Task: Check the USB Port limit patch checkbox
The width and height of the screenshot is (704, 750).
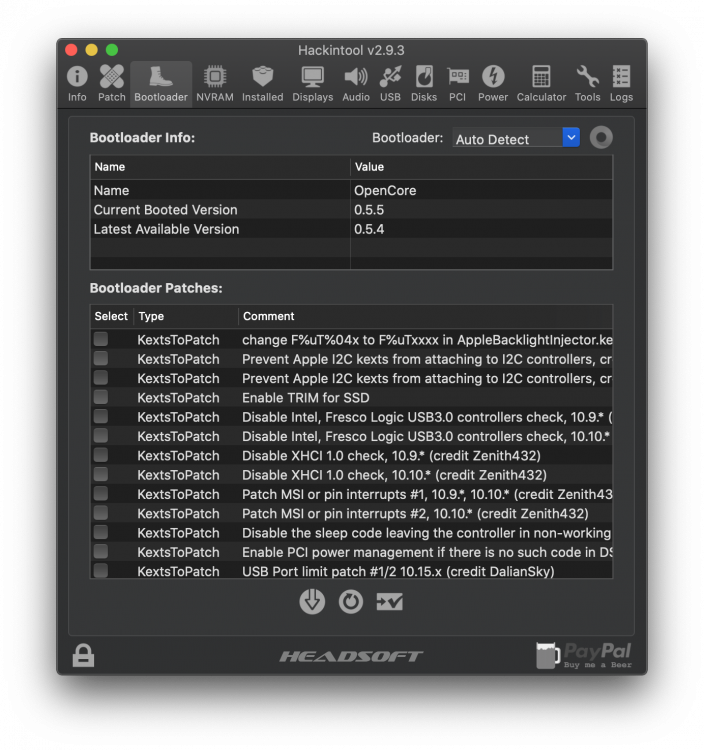Action: [x=100, y=571]
